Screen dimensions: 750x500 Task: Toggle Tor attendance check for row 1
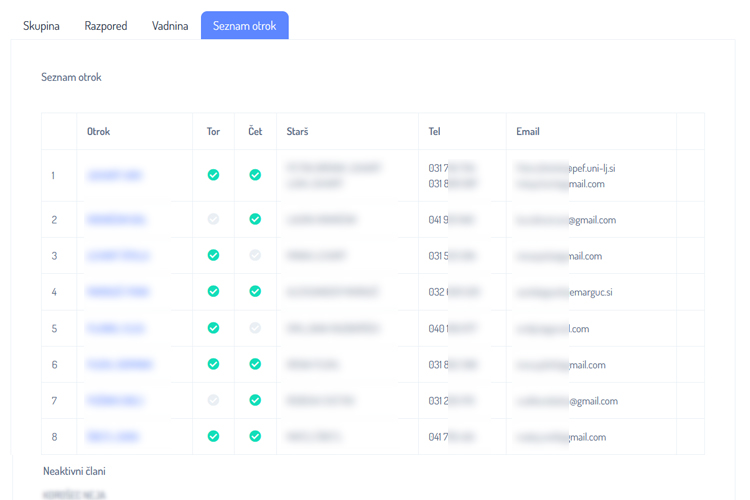tap(213, 175)
